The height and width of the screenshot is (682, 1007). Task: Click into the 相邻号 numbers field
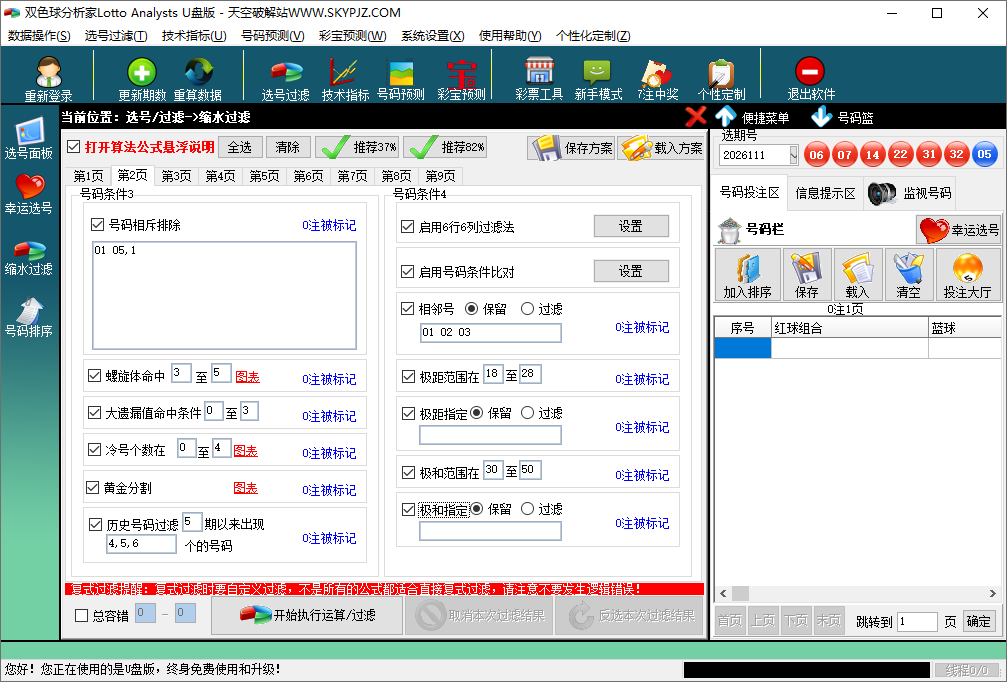tap(491, 332)
